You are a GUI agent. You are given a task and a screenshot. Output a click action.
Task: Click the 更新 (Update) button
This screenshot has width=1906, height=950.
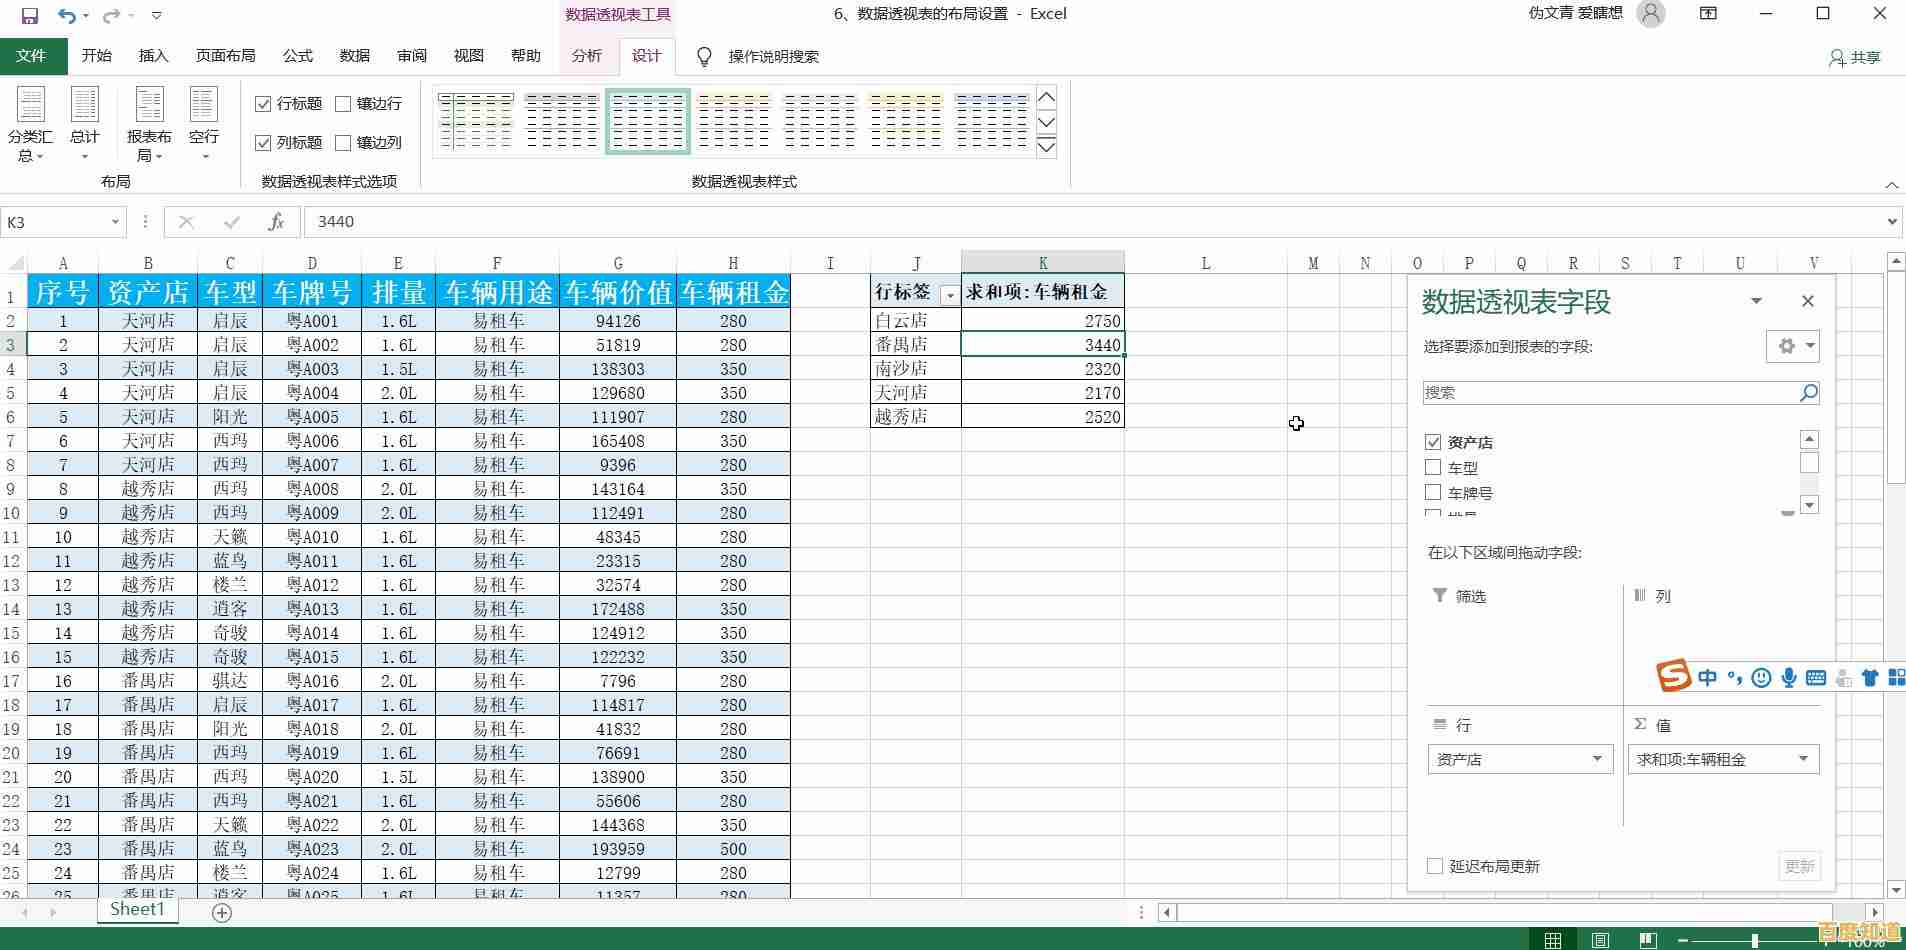pyautogui.click(x=1799, y=866)
